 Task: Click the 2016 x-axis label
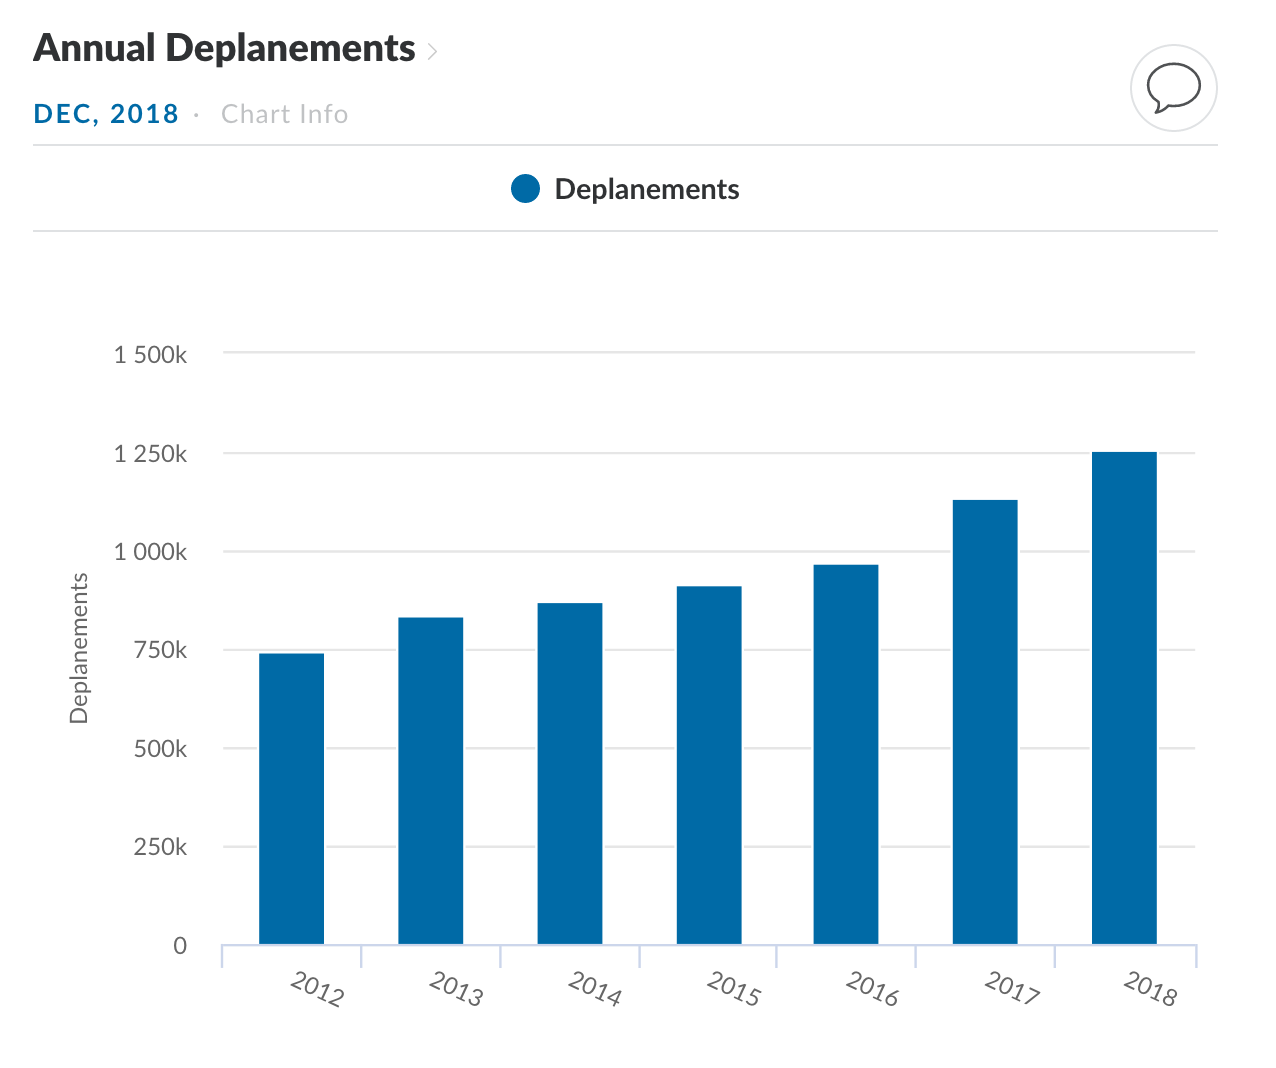(872, 989)
